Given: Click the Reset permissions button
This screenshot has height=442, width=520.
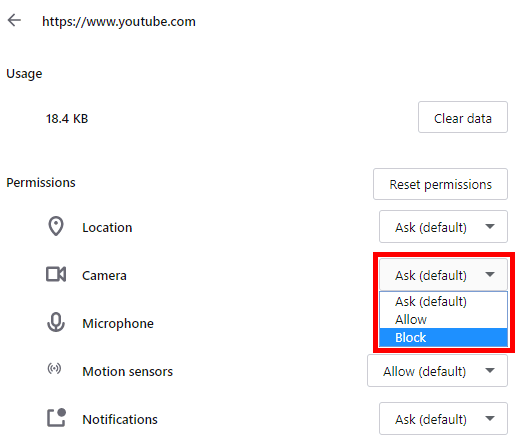Looking at the screenshot, I should click(440, 184).
